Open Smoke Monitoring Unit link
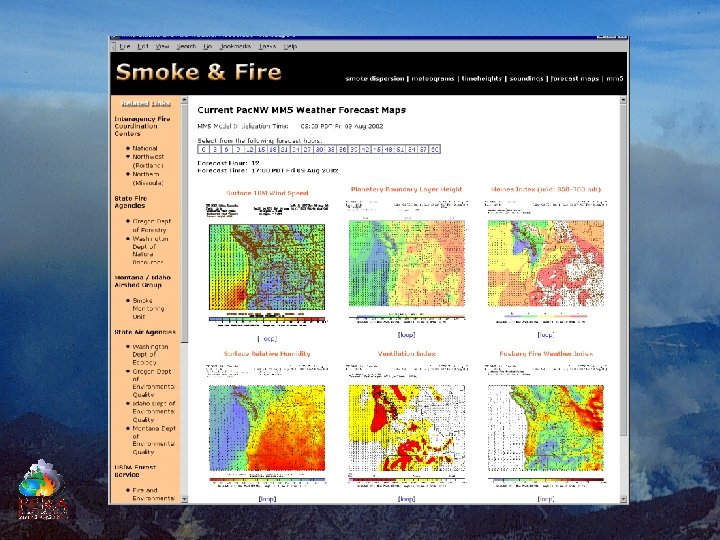The image size is (720, 540). tap(148, 309)
